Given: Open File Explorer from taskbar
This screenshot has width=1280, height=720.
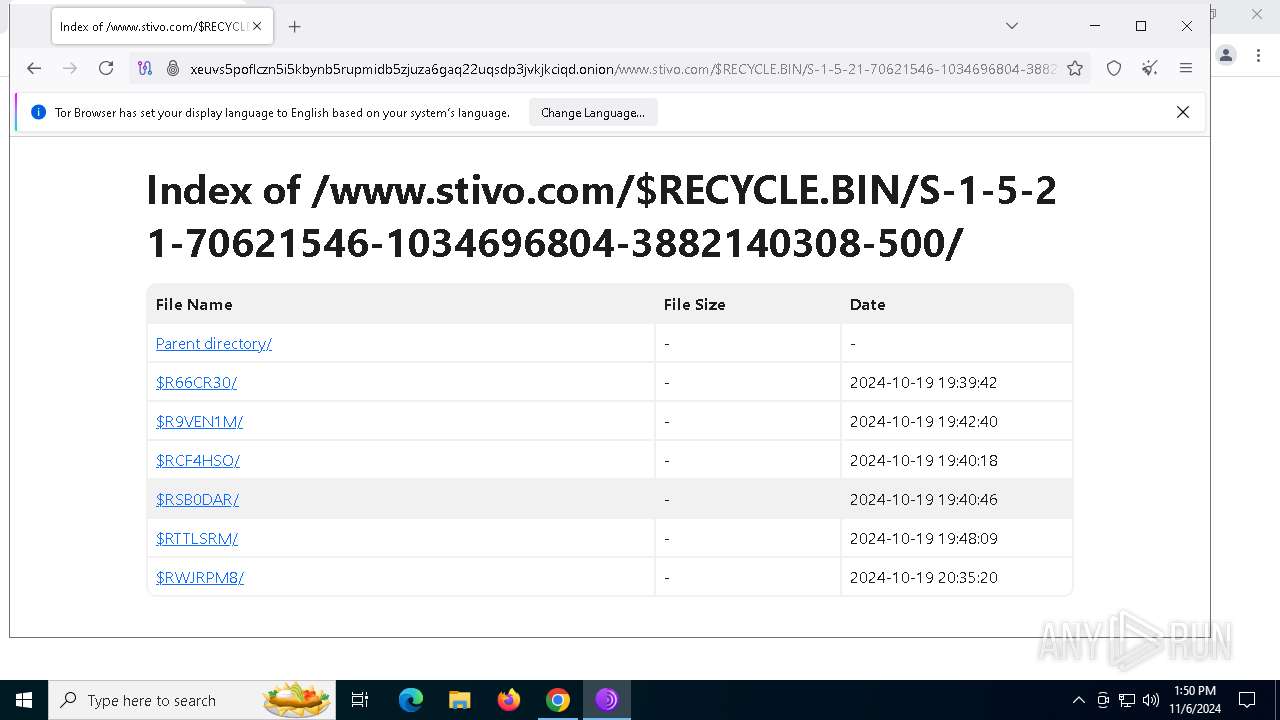Looking at the screenshot, I should (x=459, y=700).
